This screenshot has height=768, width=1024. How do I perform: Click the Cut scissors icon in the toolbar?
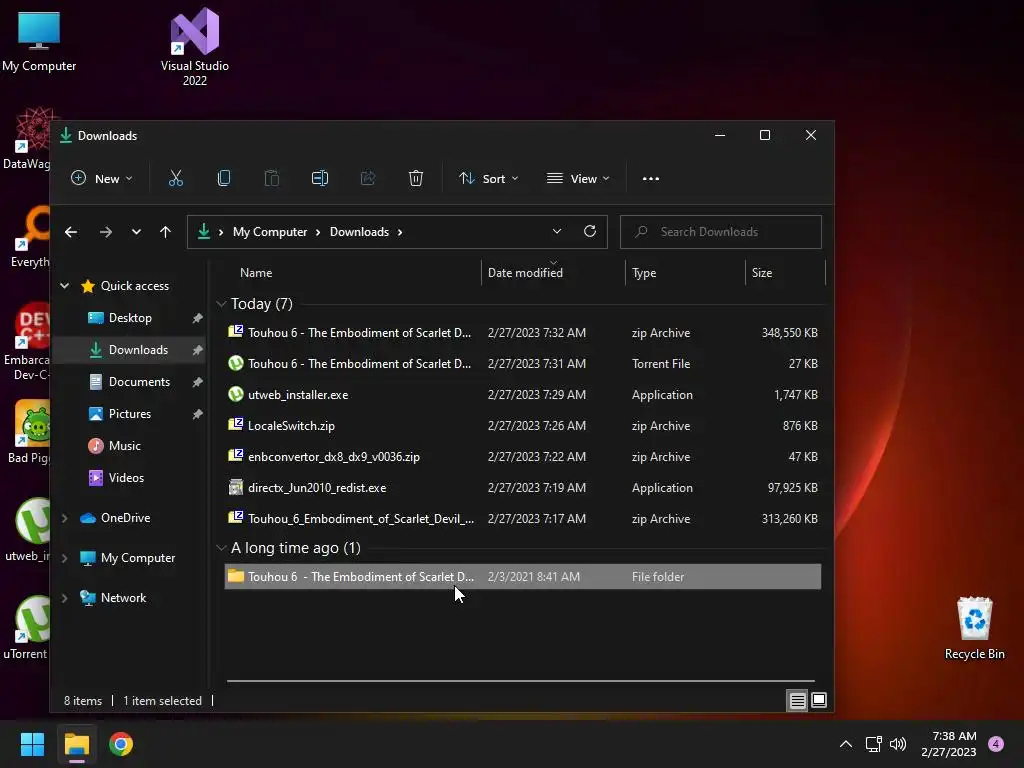click(x=176, y=178)
